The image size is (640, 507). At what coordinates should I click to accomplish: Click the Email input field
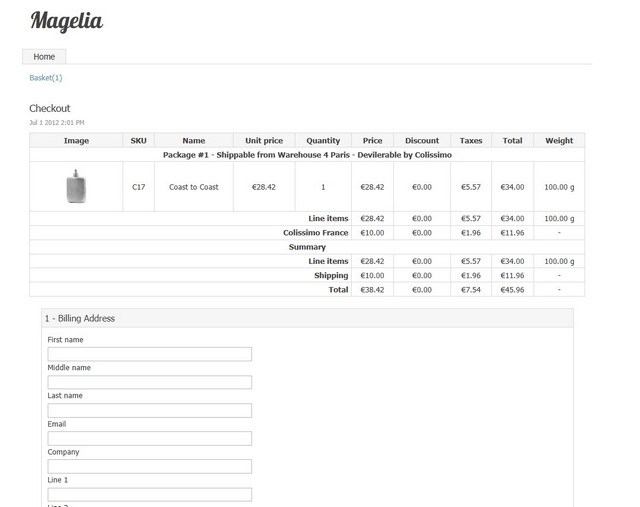pos(149,438)
